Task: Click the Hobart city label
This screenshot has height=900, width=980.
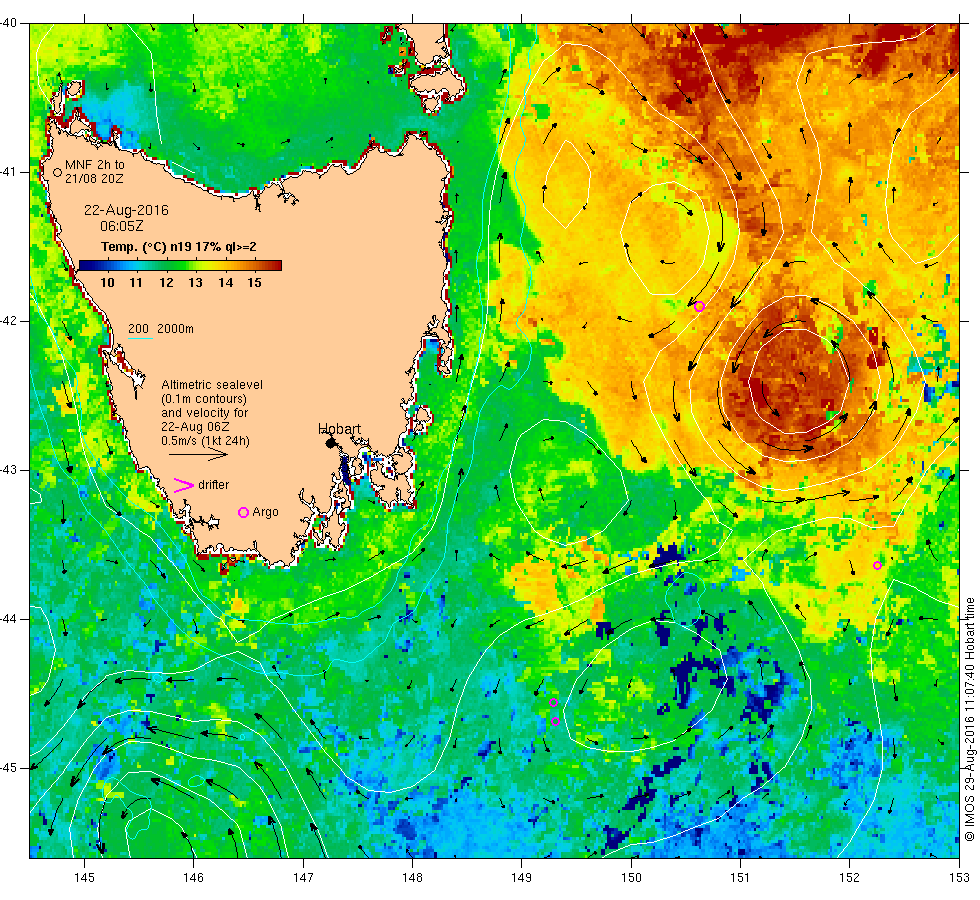Action: pos(339,429)
